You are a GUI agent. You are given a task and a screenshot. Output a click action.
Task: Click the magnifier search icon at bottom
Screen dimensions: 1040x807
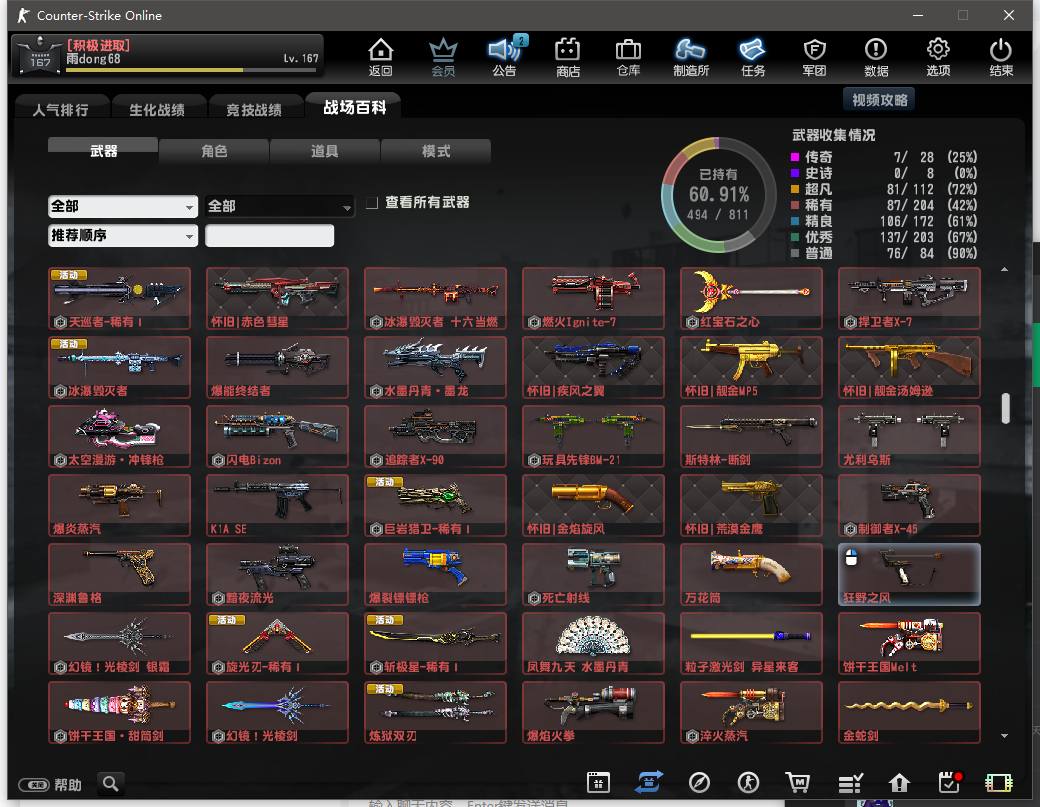[111, 784]
